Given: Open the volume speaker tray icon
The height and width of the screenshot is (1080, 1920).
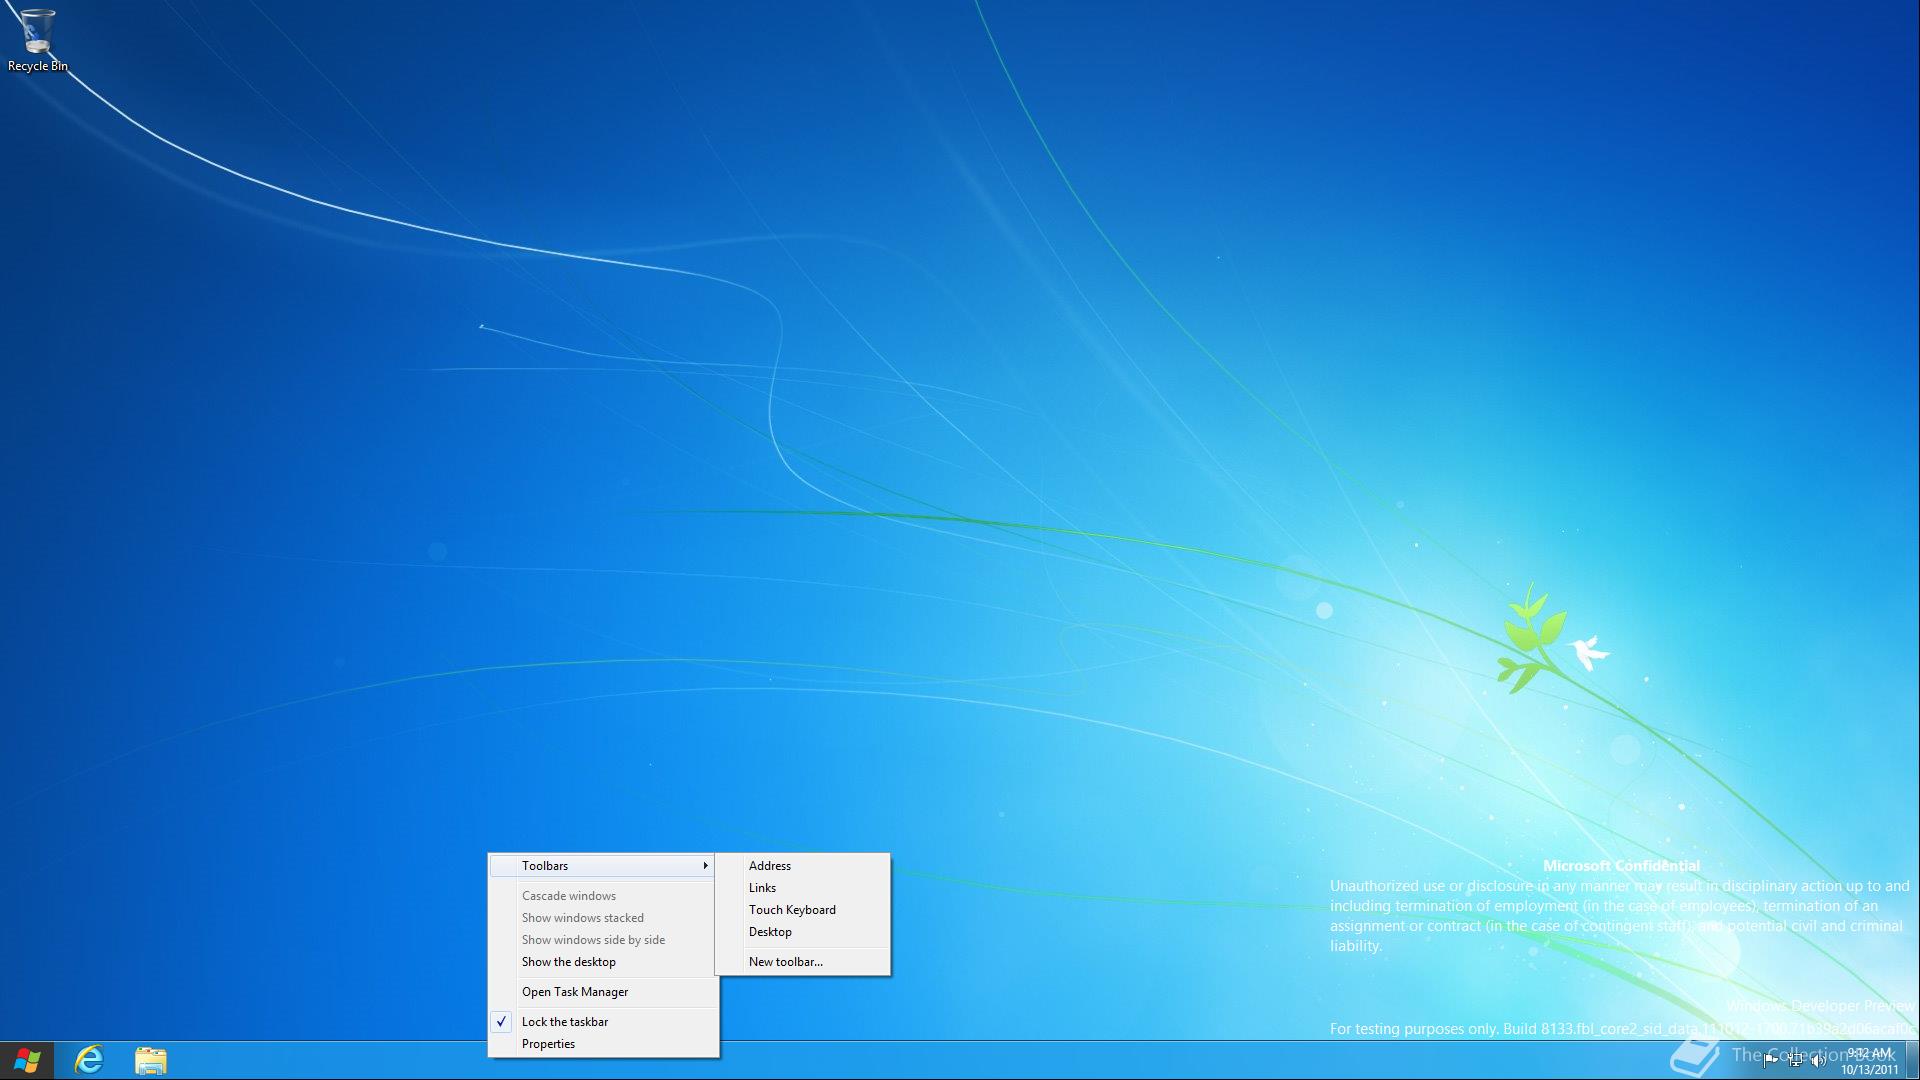Looking at the screenshot, I should (1819, 1061).
